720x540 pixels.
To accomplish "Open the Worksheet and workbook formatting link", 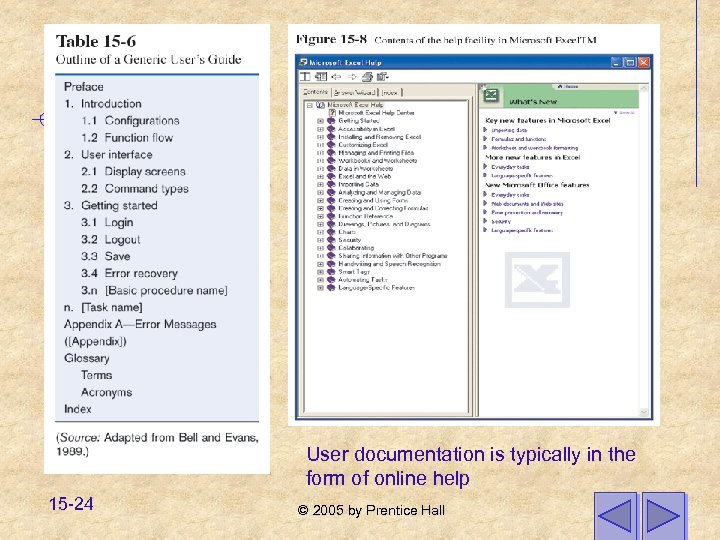I will coord(534,148).
